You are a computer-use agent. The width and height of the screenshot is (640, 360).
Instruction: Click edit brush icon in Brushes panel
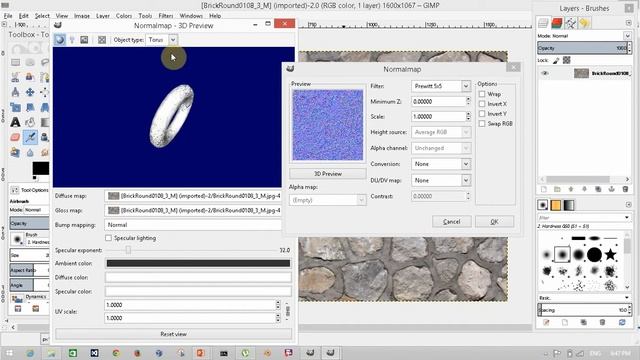546,322
